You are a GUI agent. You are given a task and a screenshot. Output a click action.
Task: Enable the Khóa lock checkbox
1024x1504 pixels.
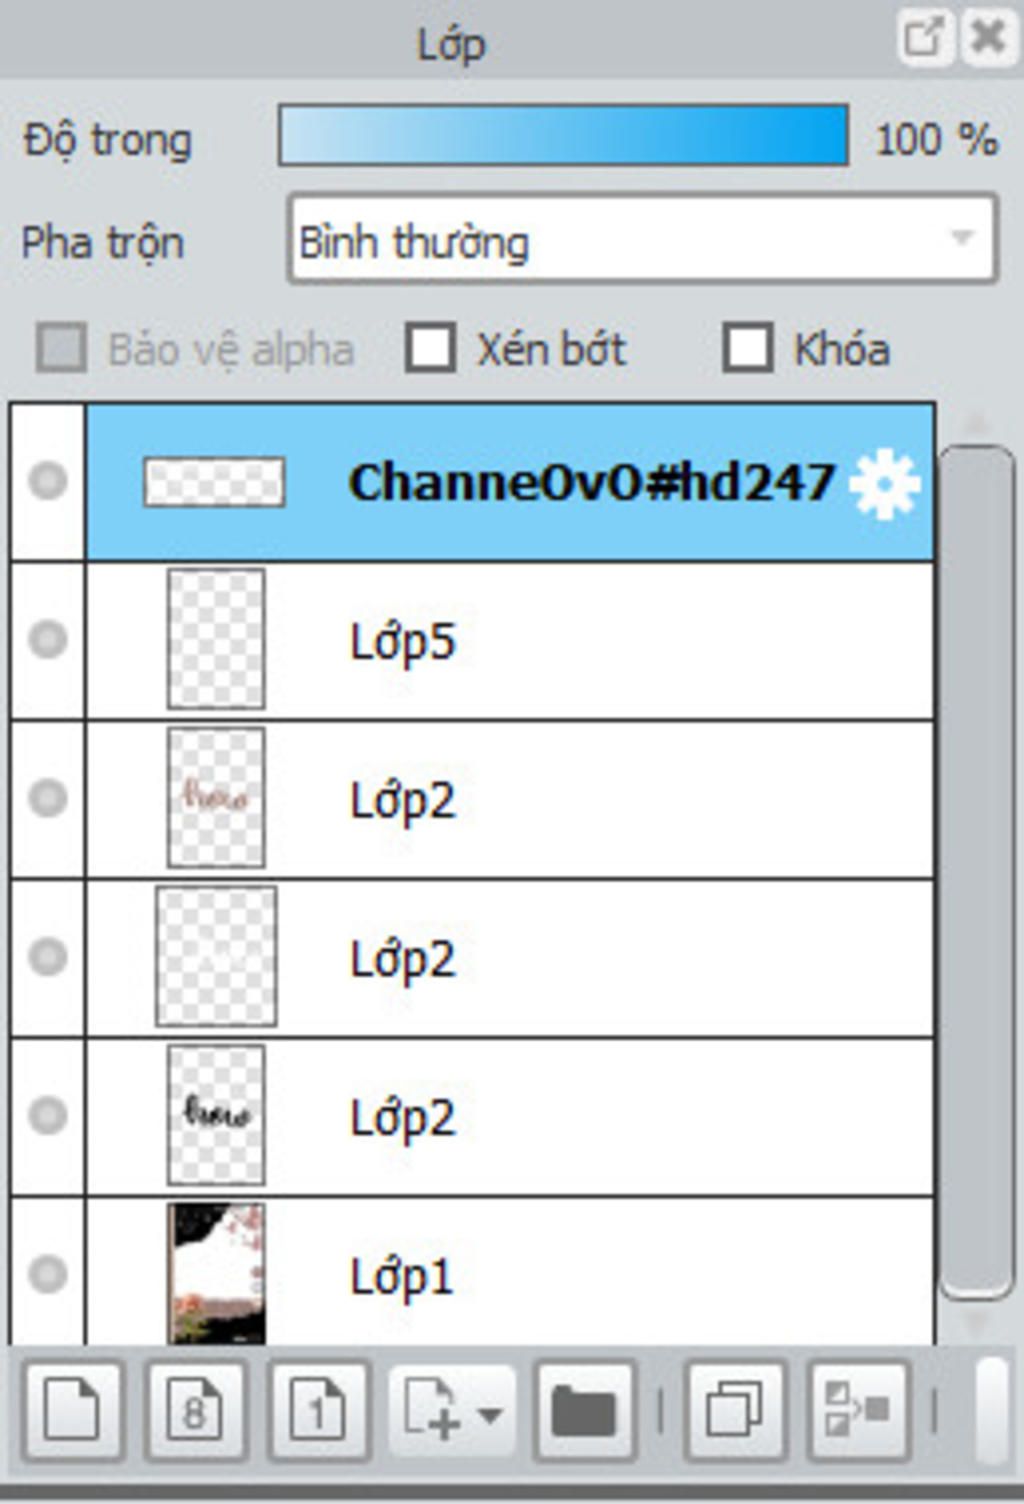tap(748, 348)
